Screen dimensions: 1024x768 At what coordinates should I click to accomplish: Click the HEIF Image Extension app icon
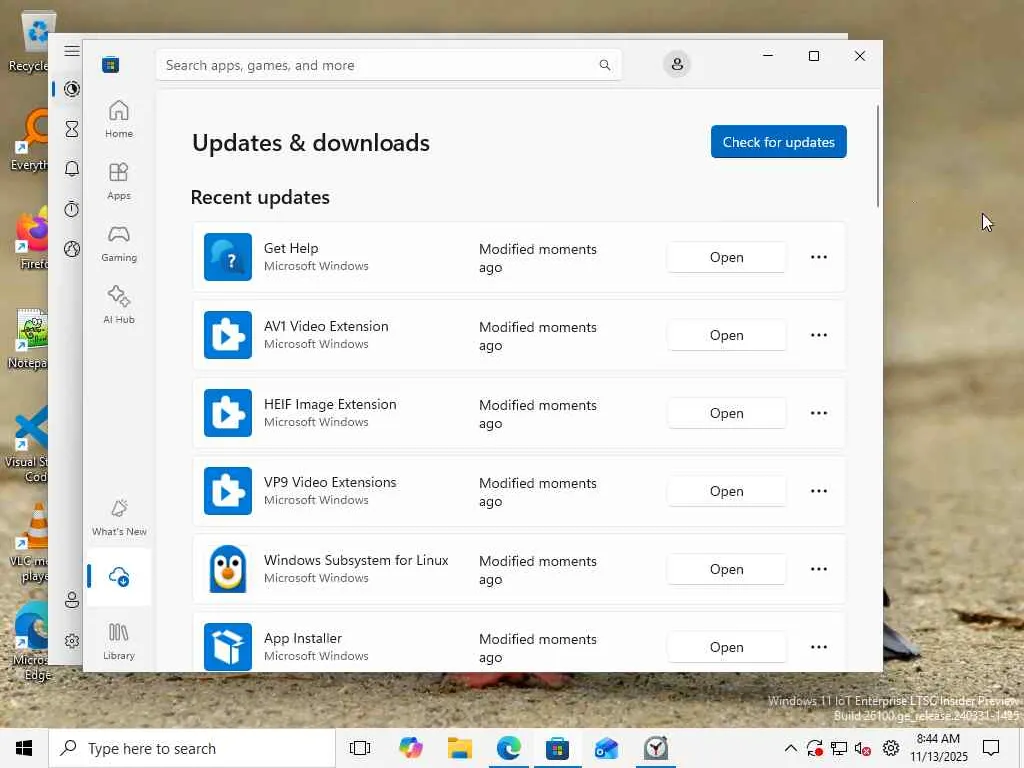point(228,413)
